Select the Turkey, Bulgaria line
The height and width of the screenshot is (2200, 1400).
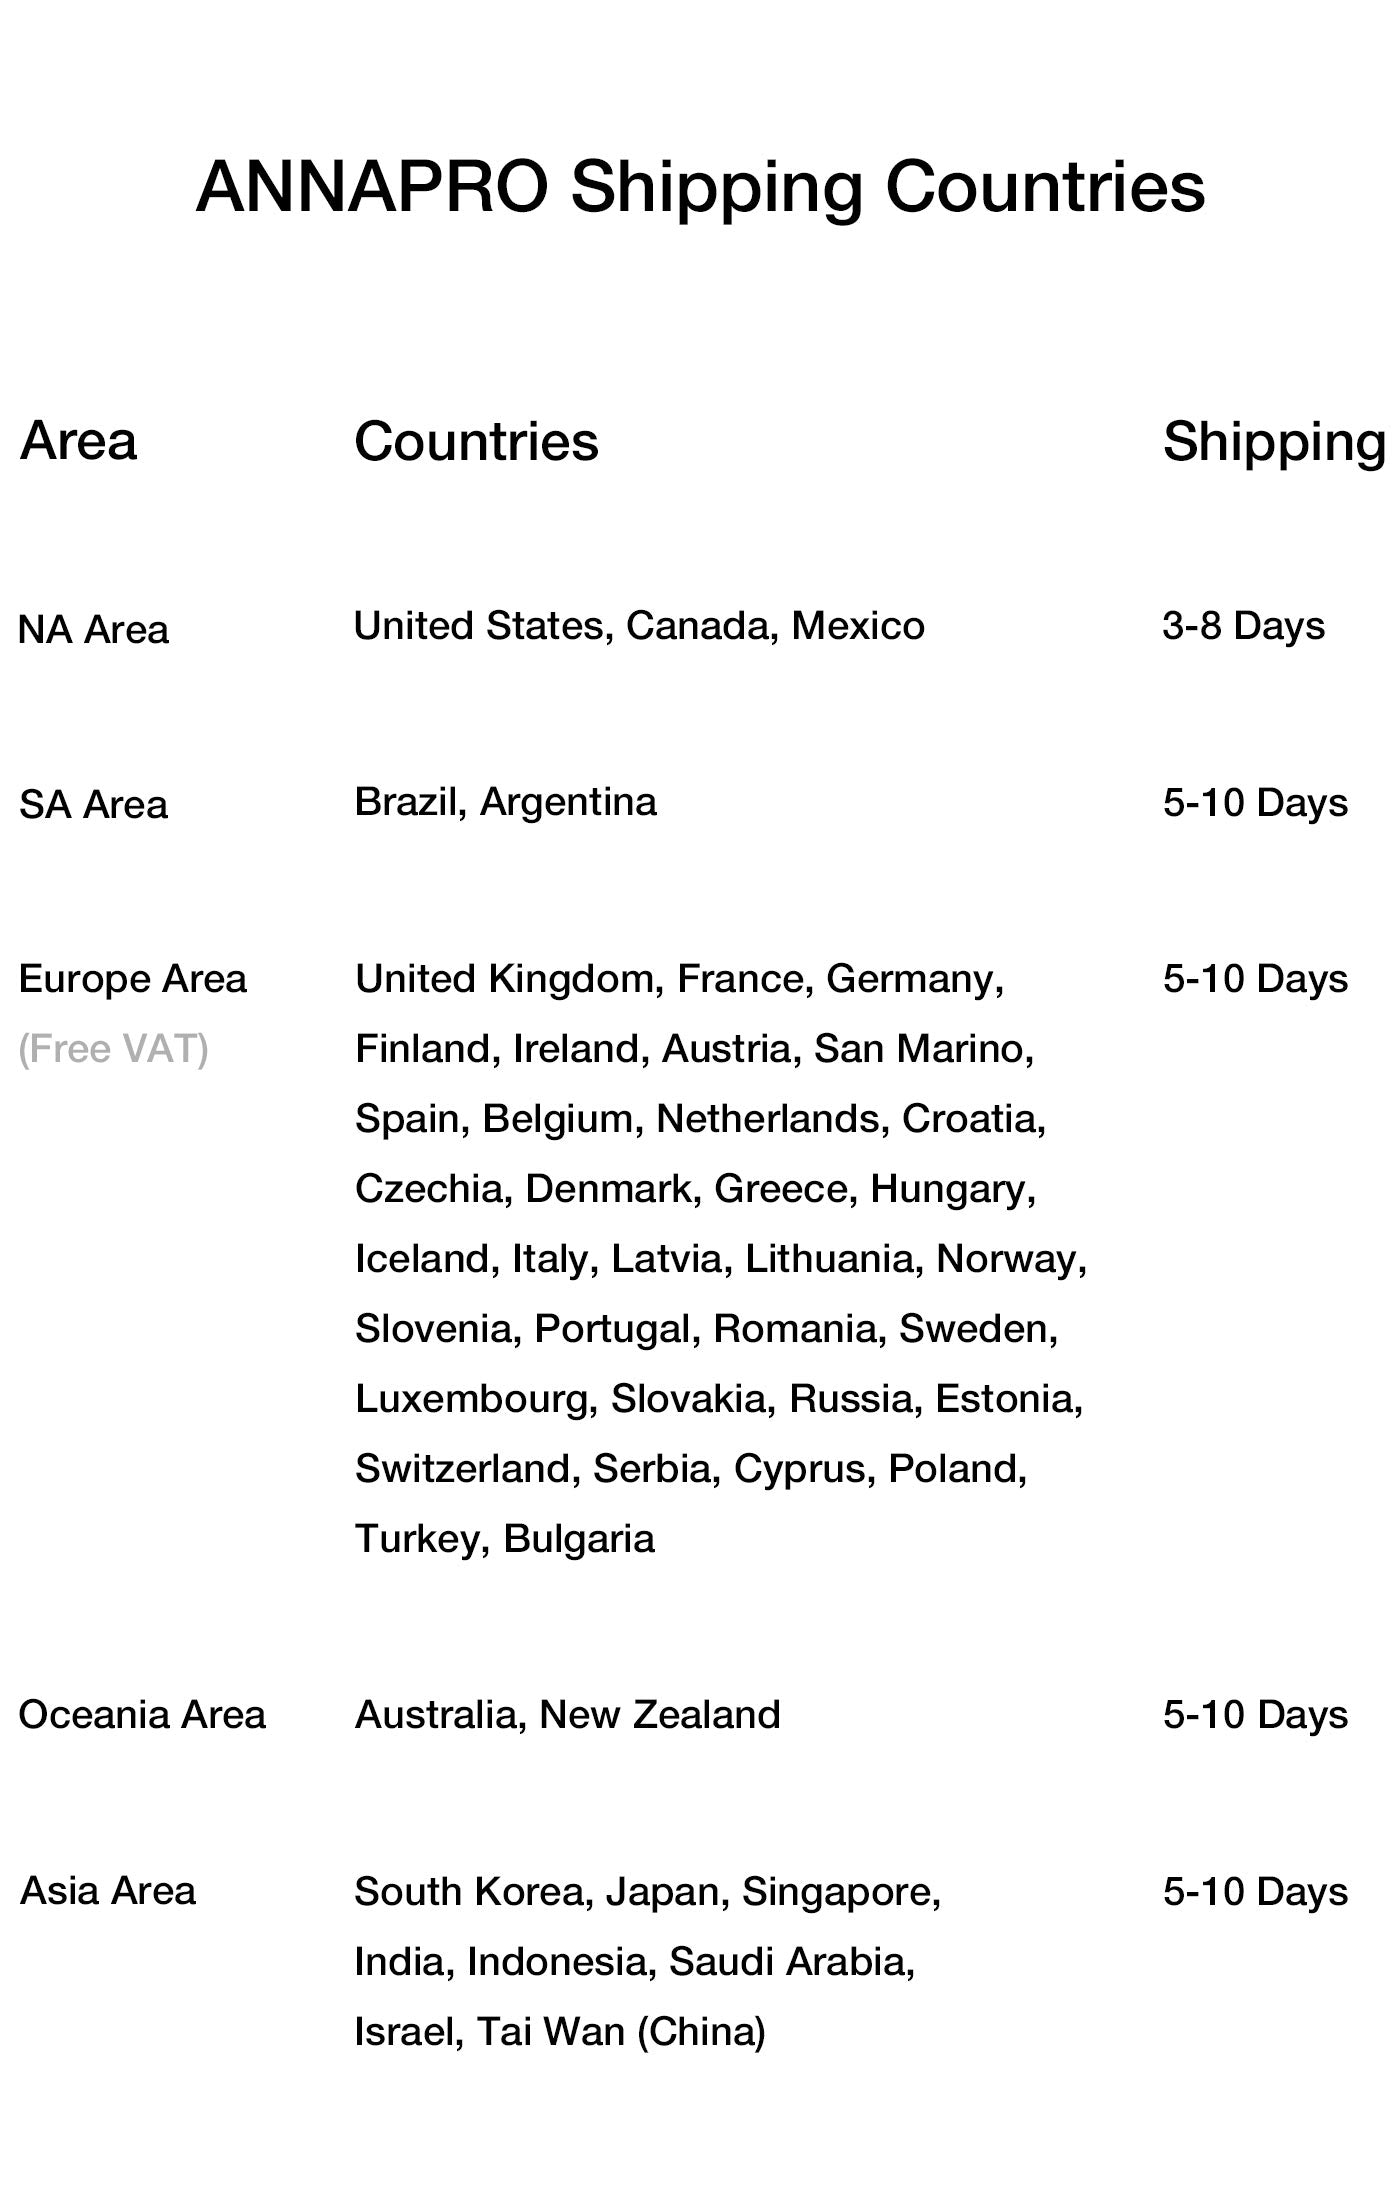coord(505,1539)
